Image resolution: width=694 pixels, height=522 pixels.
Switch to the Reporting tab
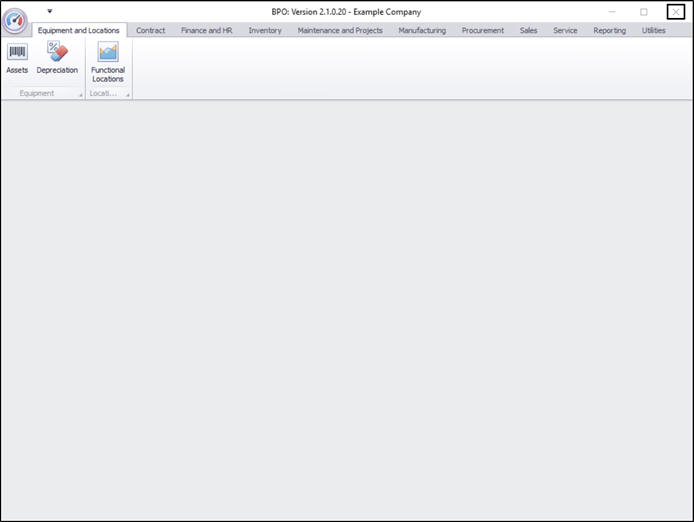pyautogui.click(x=609, y=31)
